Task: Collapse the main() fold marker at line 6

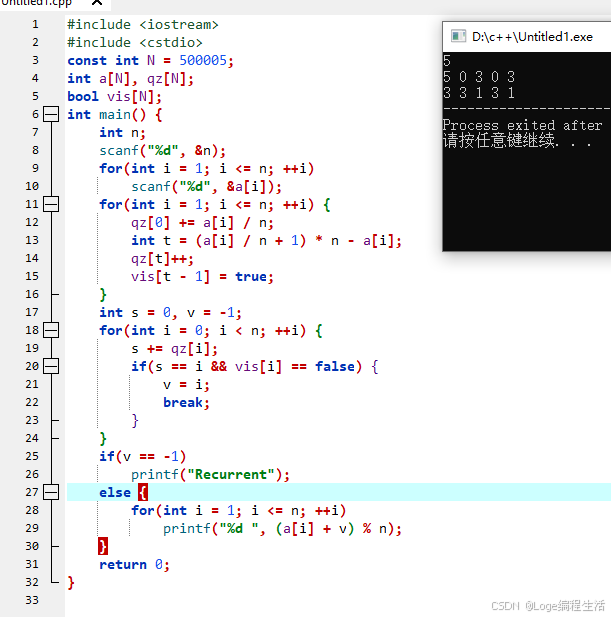Action: [x=51, y=115]
